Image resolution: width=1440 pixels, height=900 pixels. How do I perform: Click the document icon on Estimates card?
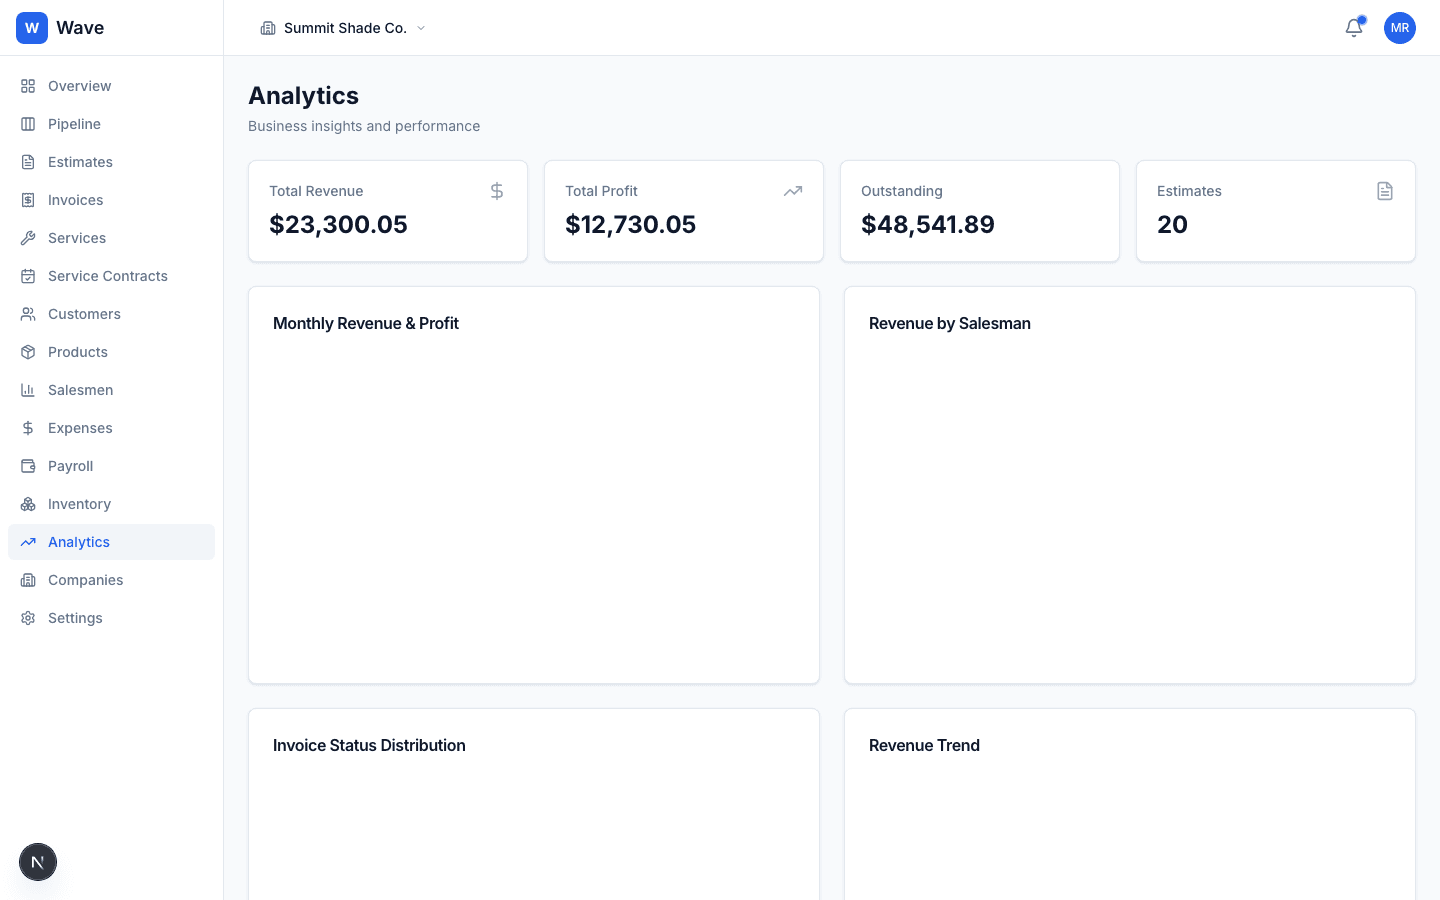tap(1385, 190)
